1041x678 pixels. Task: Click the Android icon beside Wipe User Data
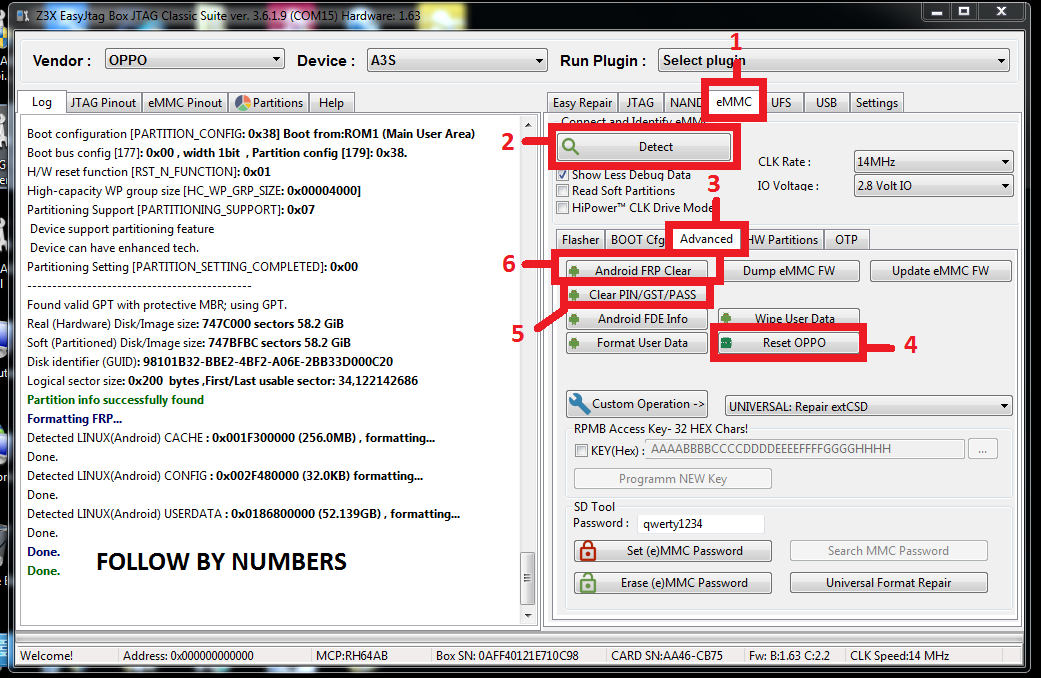coord(726,319)
